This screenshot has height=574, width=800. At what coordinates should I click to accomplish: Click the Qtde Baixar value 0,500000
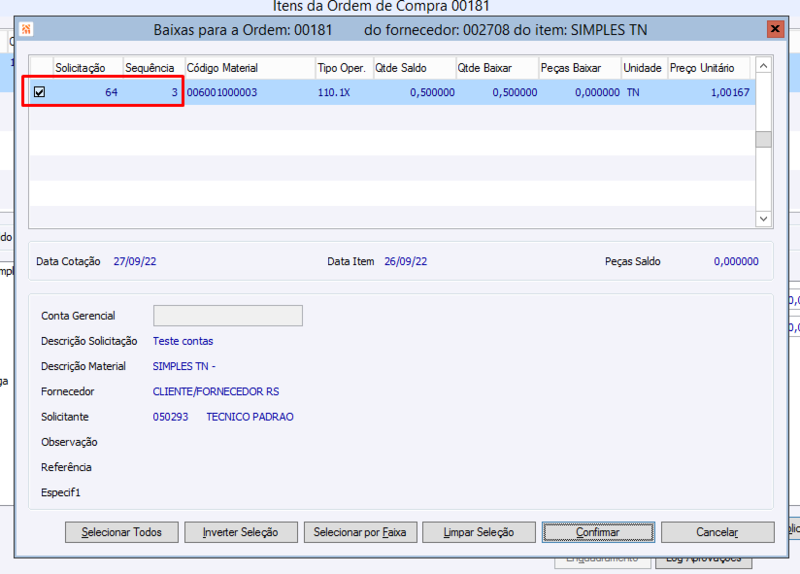tap(515, 92)
